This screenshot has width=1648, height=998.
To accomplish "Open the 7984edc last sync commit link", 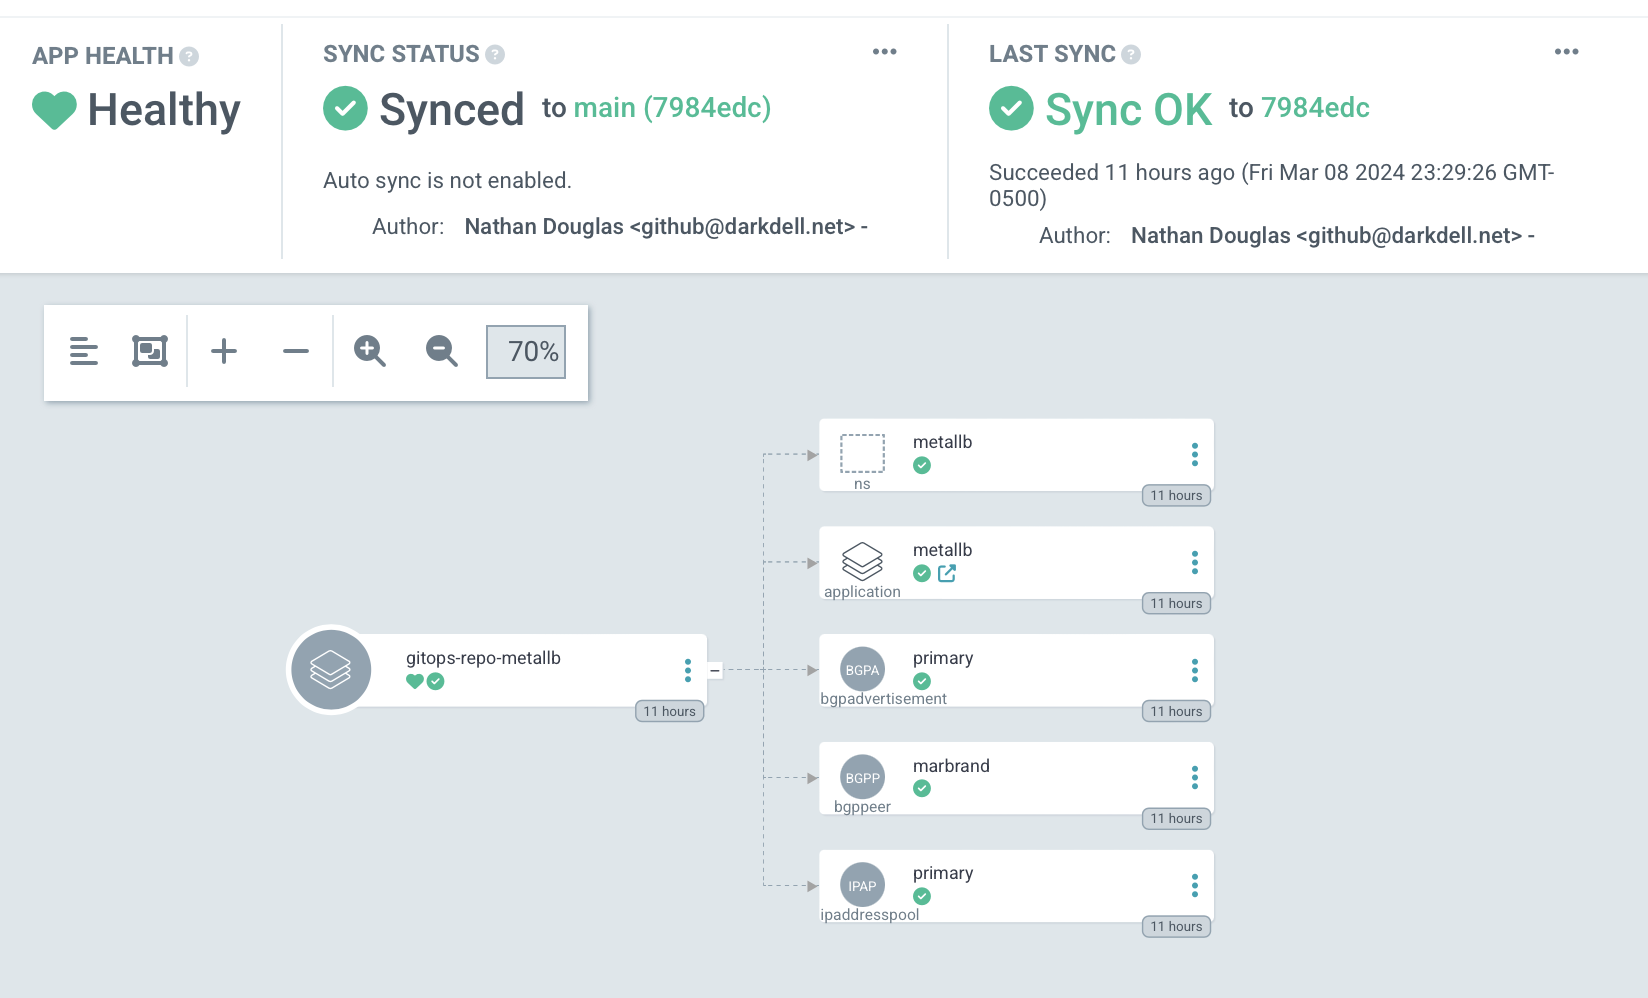I will coord(1316,108).
